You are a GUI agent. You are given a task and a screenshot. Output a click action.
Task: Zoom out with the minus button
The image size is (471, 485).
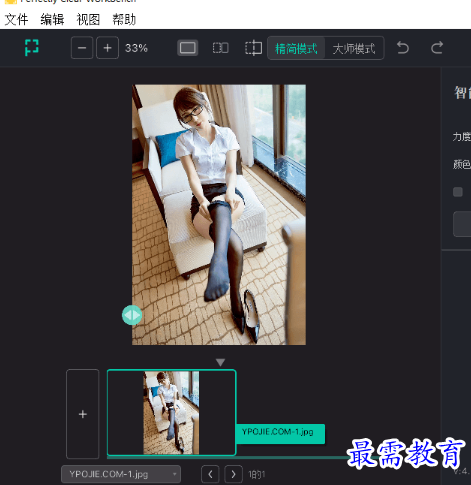82,48
